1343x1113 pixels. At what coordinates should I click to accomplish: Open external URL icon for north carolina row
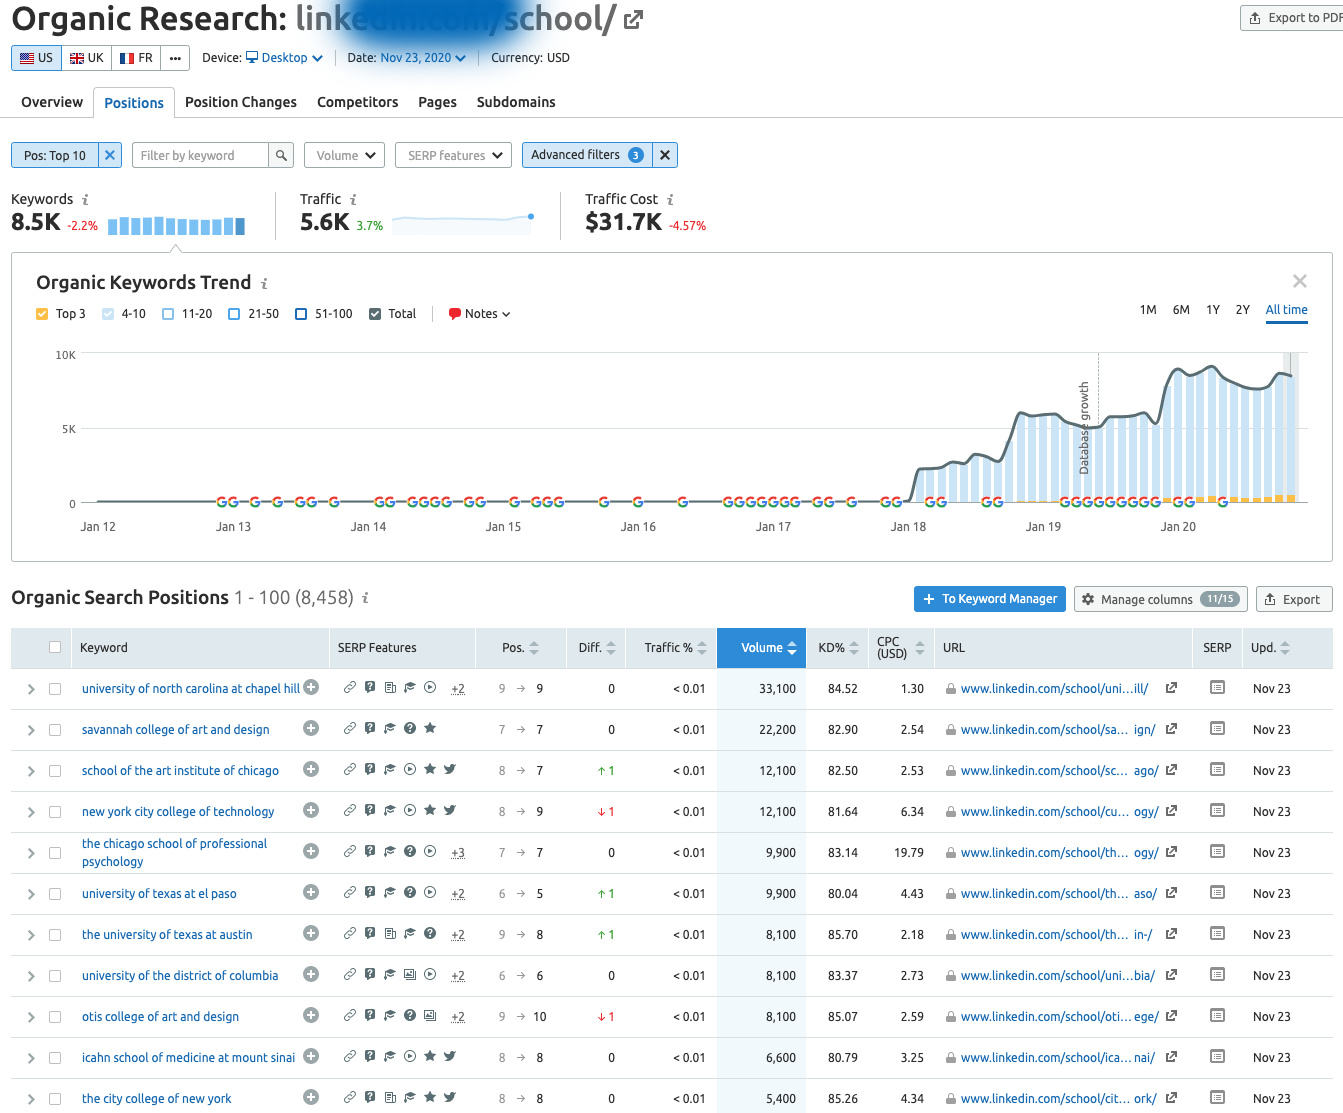click(x=1171, y=688)
